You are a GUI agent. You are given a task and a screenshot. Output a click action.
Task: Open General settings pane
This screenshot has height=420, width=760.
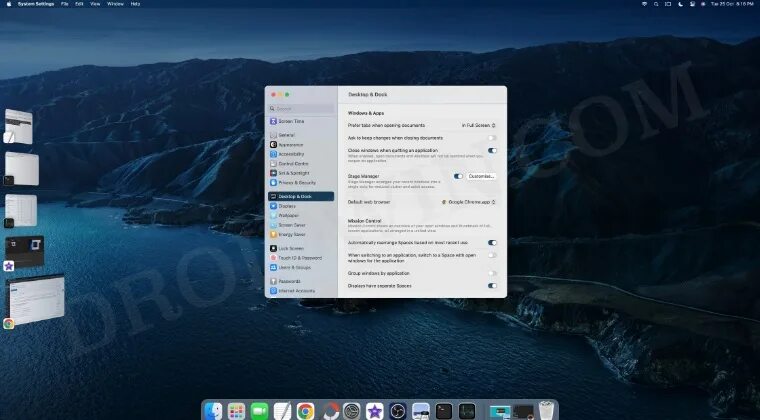301,135
